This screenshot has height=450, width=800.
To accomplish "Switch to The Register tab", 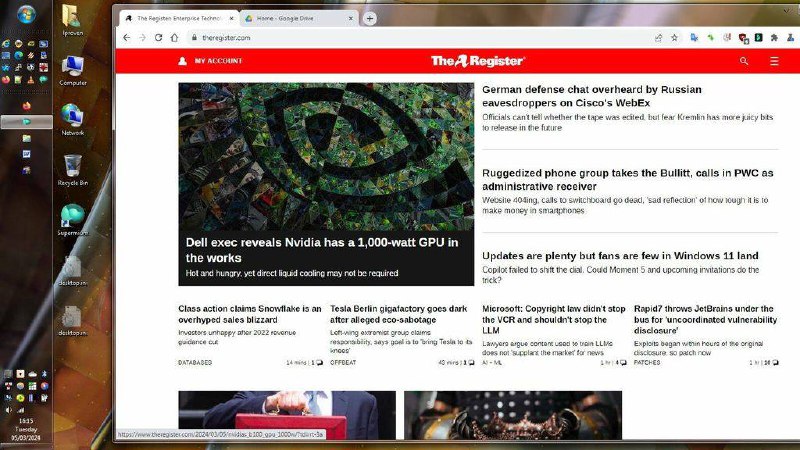I will click(179, 18).
